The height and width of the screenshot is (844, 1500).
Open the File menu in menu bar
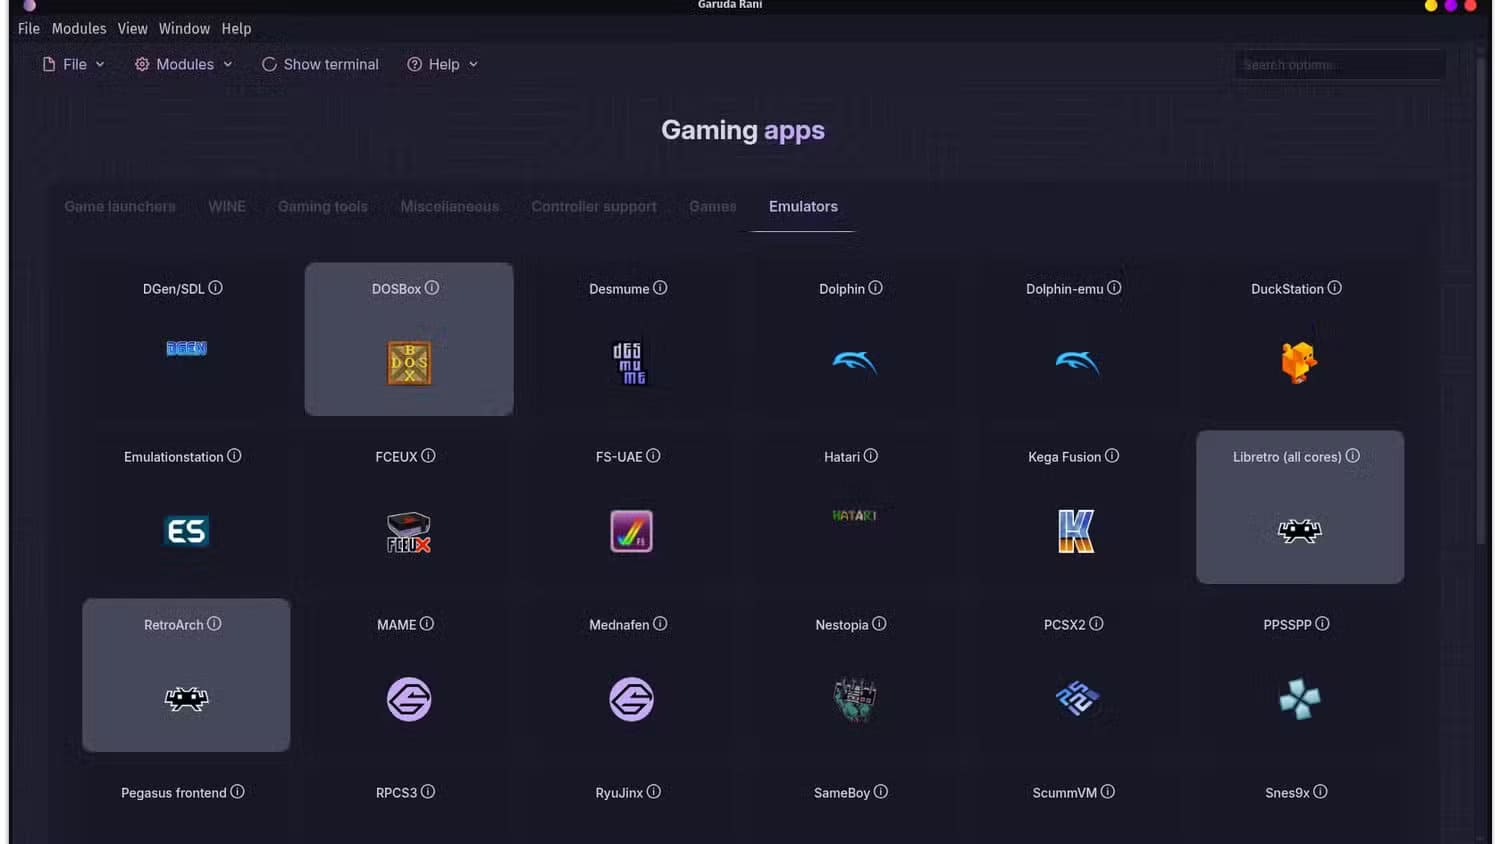(29, 29)
